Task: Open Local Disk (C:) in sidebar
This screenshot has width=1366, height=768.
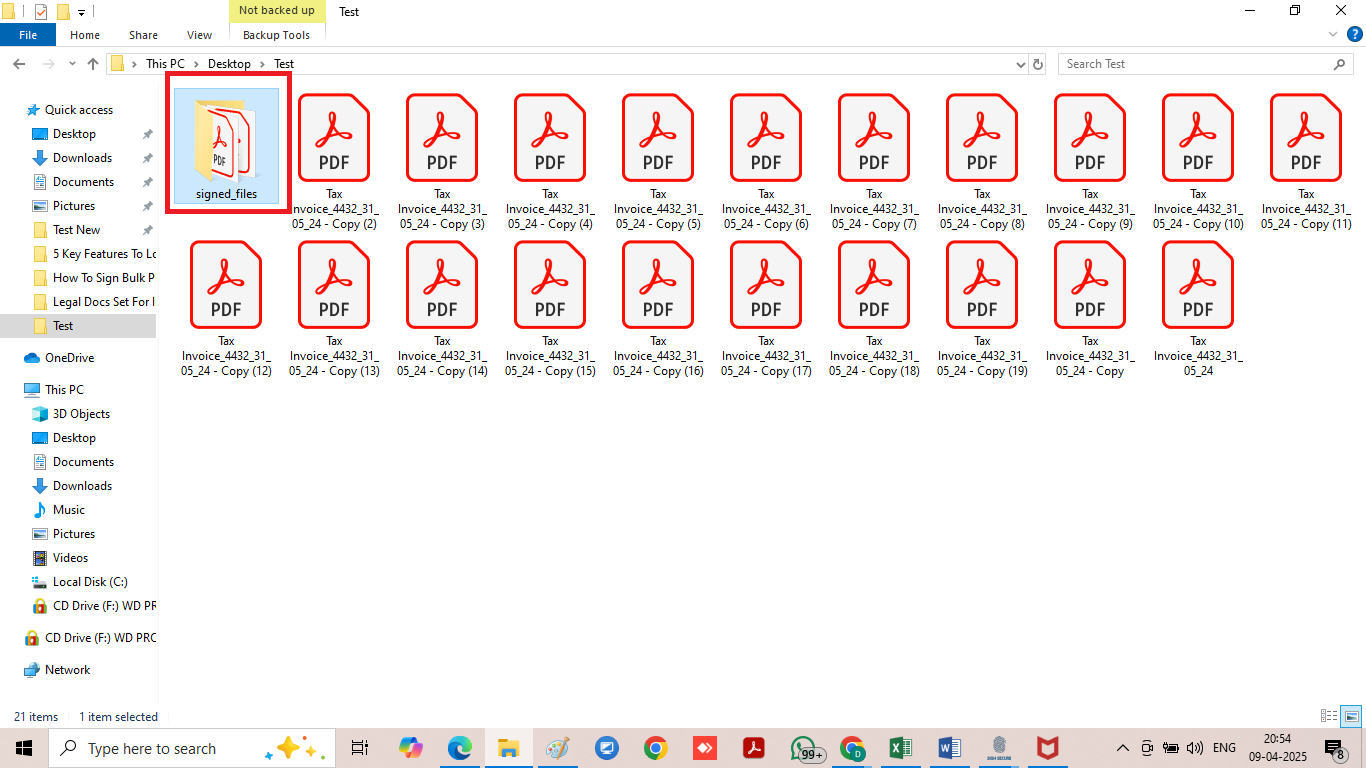Action: pyautogui.click(x=90, y=582)
